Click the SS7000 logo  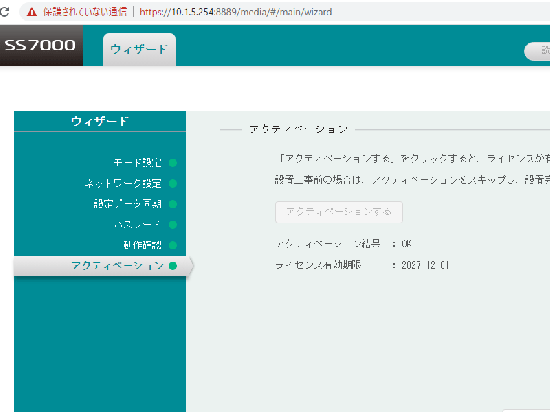(x=40, y=45)
